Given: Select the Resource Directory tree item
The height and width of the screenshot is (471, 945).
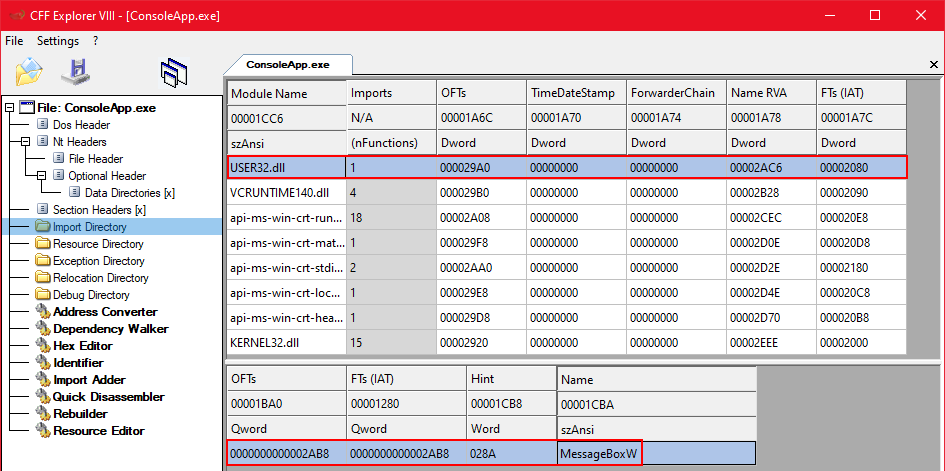Looking at the screenshot, I should pyautogui.click(x=98, y=243).
